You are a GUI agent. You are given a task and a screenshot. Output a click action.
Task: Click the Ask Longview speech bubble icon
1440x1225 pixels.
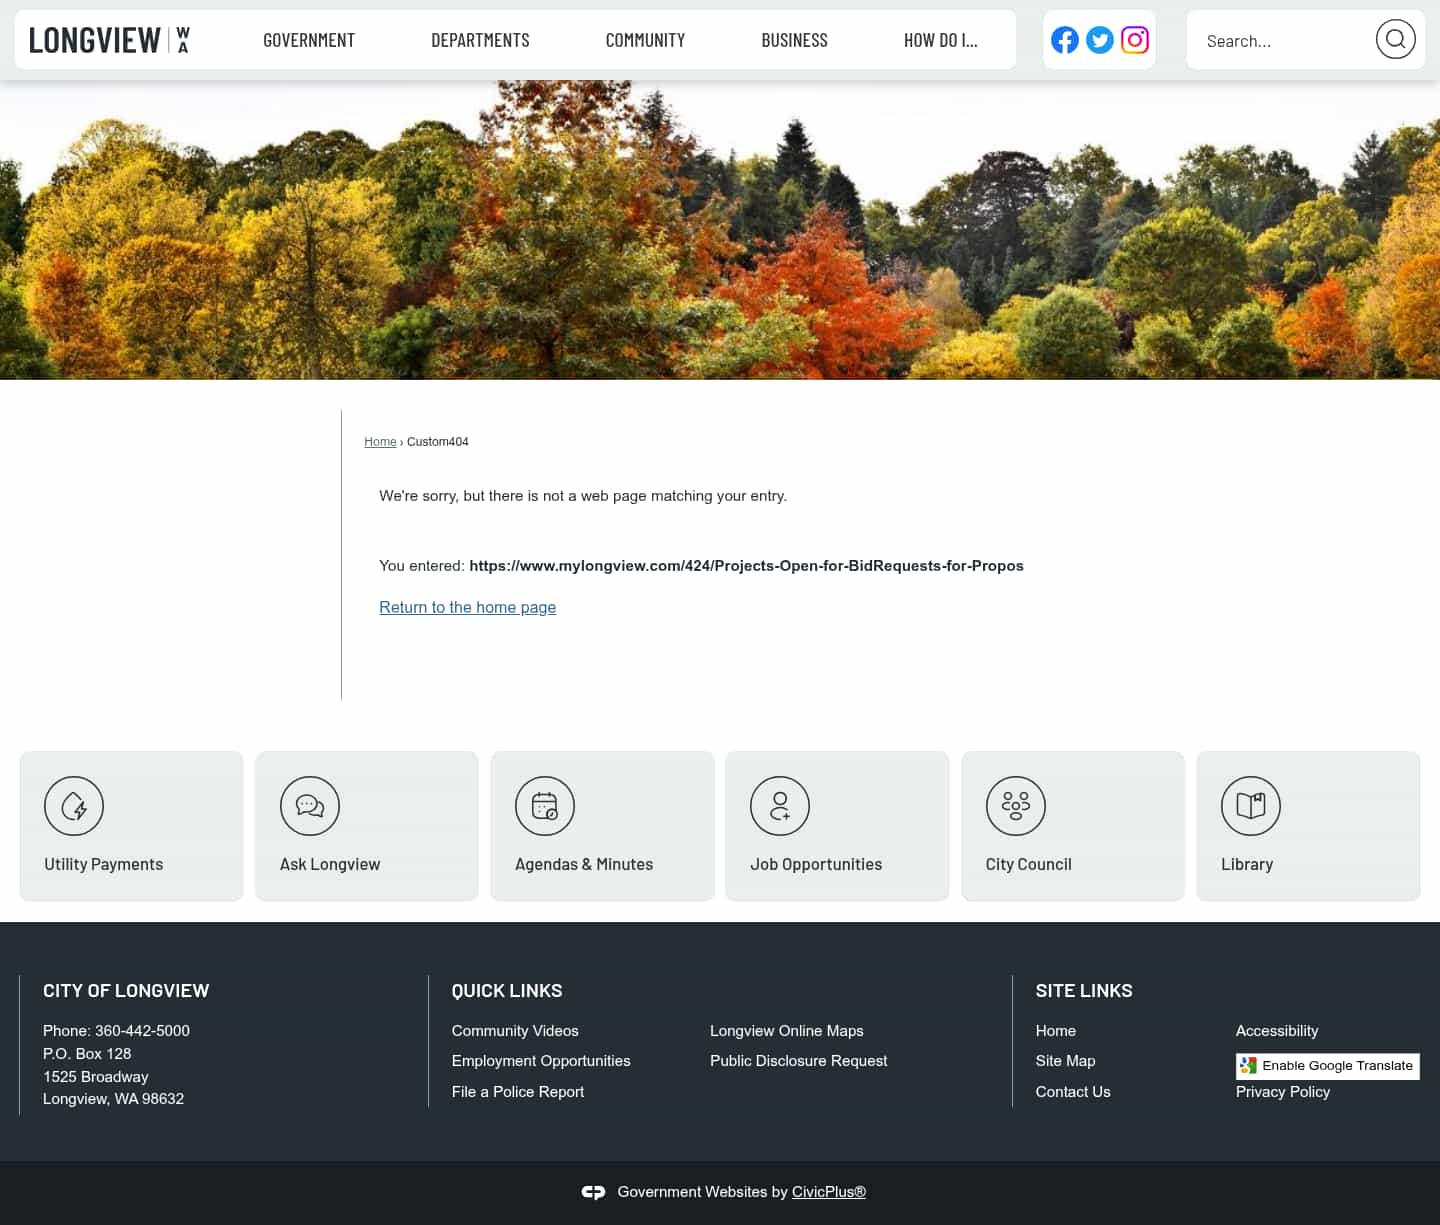click(310, 806)
